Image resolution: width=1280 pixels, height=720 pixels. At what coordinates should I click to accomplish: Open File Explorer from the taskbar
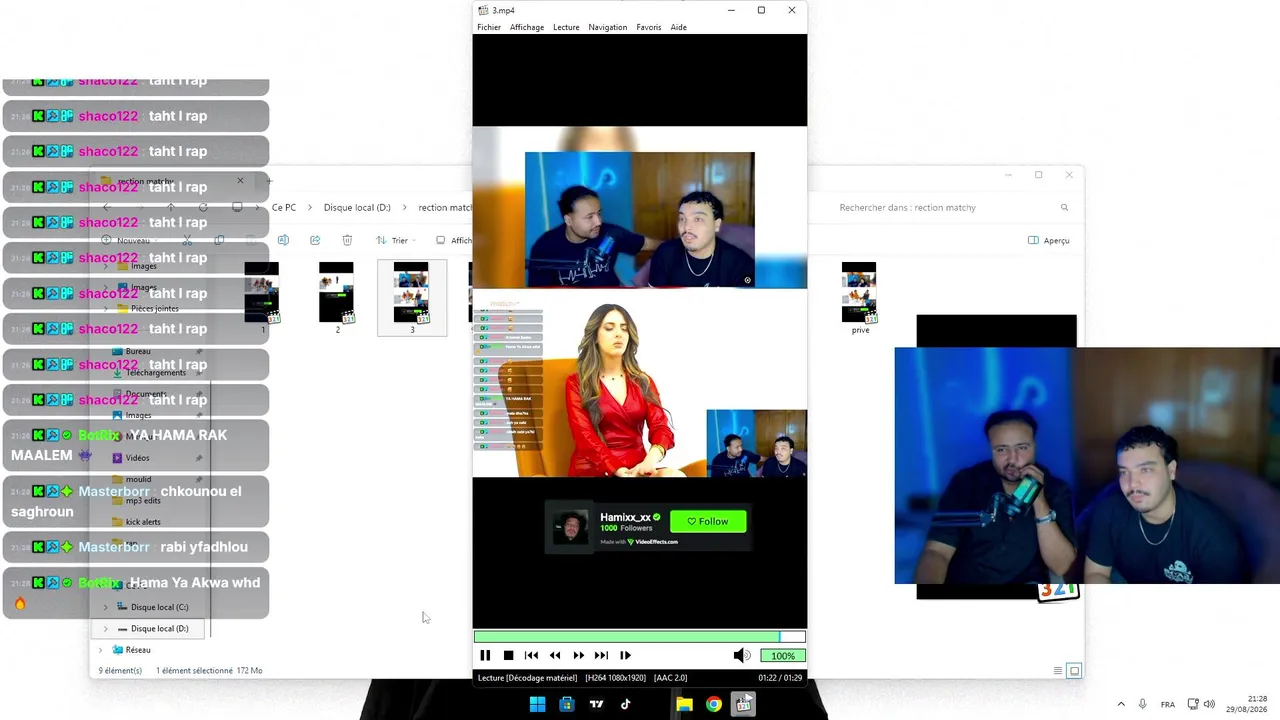[x=684, y=704]
